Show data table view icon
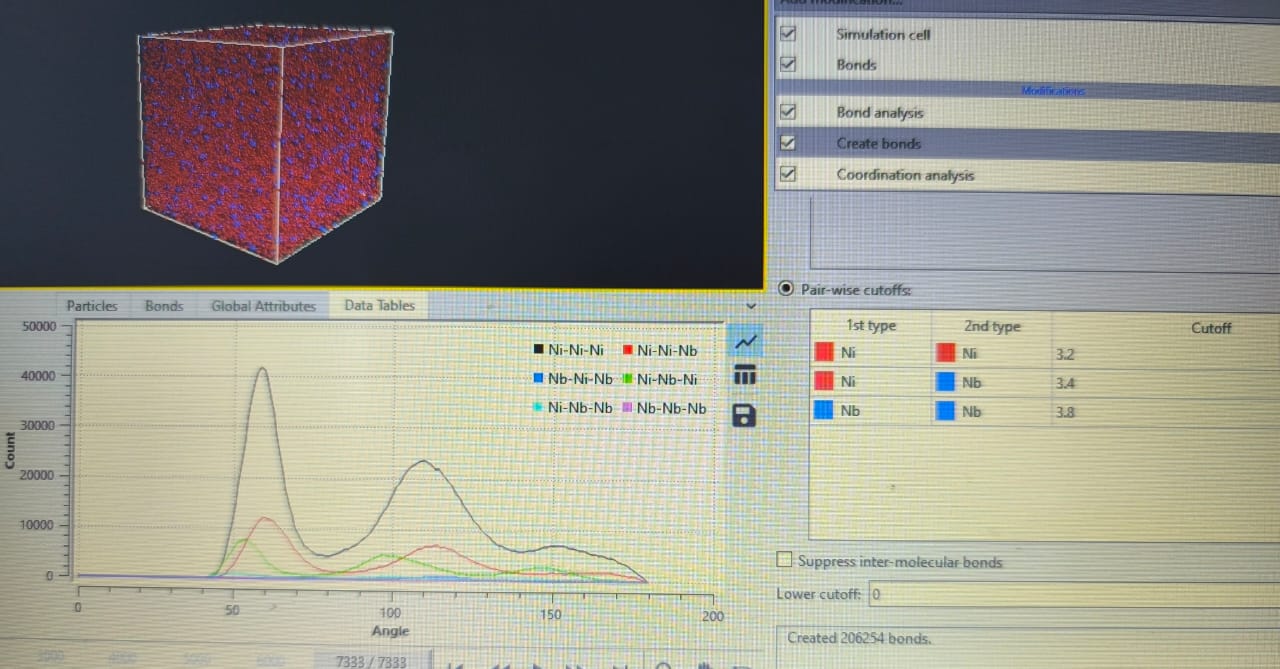The image size is (1280, 669). (744, 376)
